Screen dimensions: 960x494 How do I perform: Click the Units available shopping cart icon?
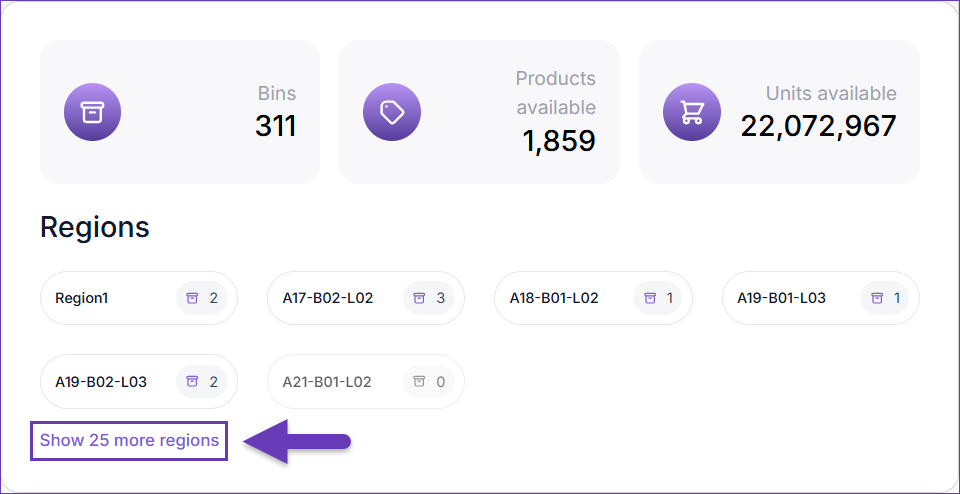click(x=692, y=112)
